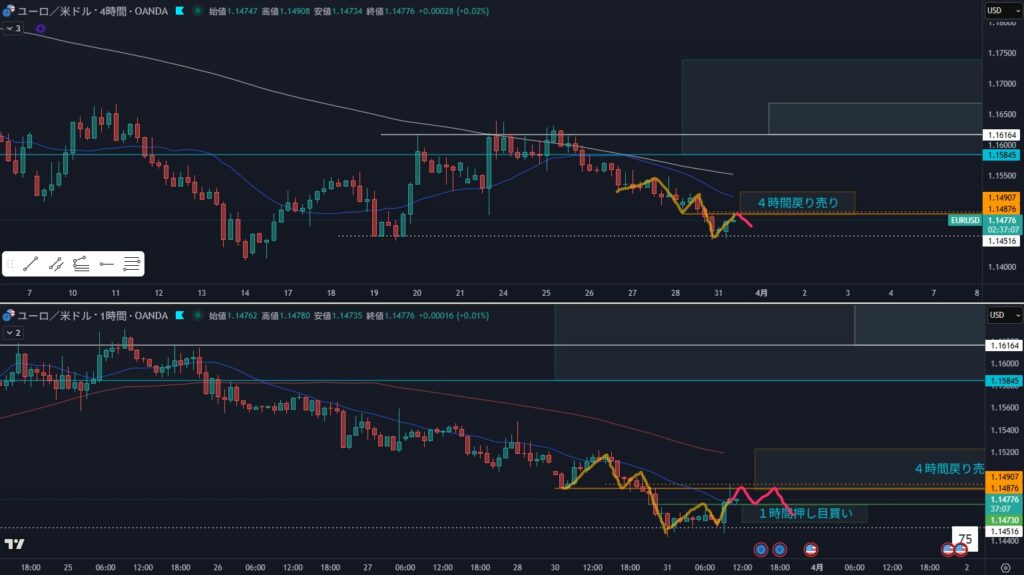The width and height of the screenshot is (1024, 575).
Task: Expand the indicator legend showing 3 on upper chart
Action: (x=12, y=29)
